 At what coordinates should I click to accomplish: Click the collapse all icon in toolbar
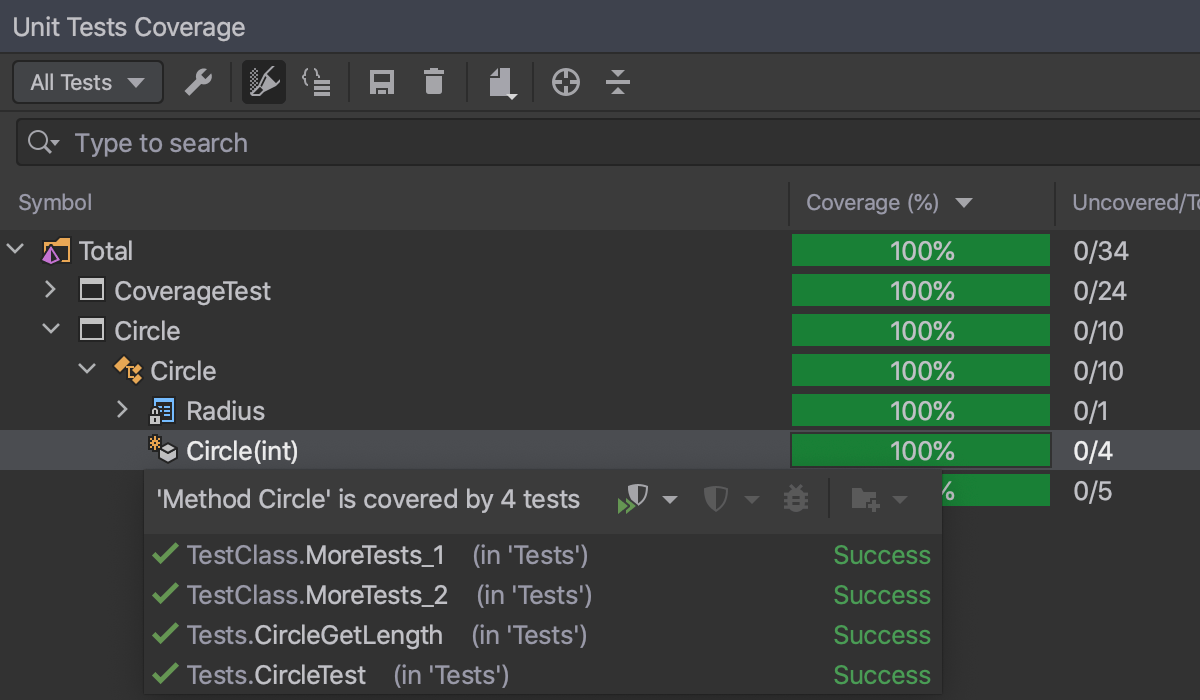pyautogui.click(x=618, y=82)
